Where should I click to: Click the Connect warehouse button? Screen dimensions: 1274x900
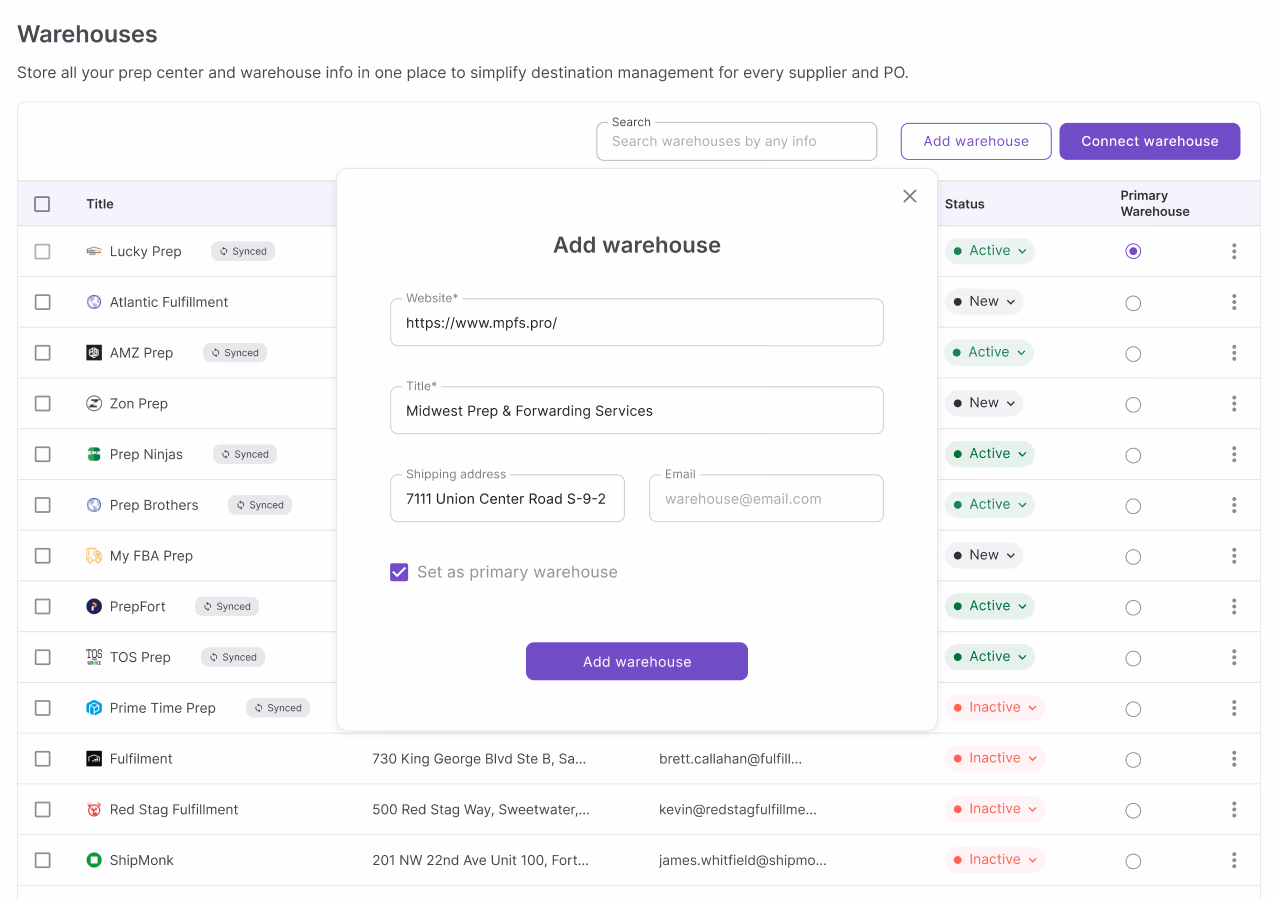pyautogui.click(x=1150, y=141)
